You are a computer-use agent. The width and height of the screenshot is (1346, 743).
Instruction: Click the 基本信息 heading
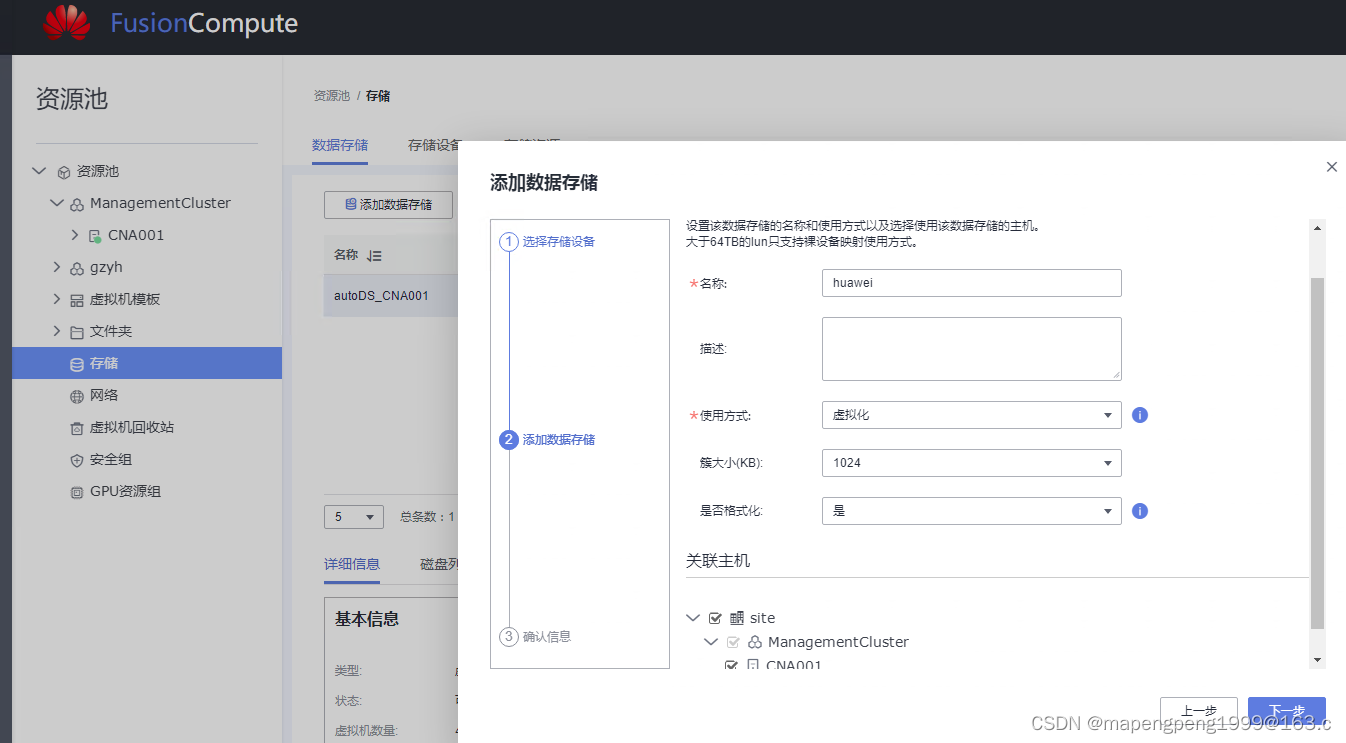coord(367,619)
